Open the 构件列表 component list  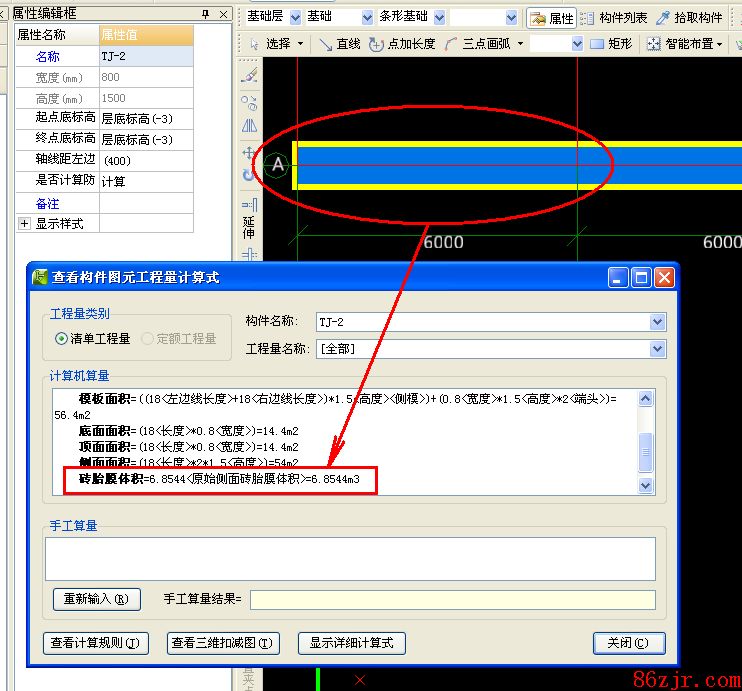point(614,18)
